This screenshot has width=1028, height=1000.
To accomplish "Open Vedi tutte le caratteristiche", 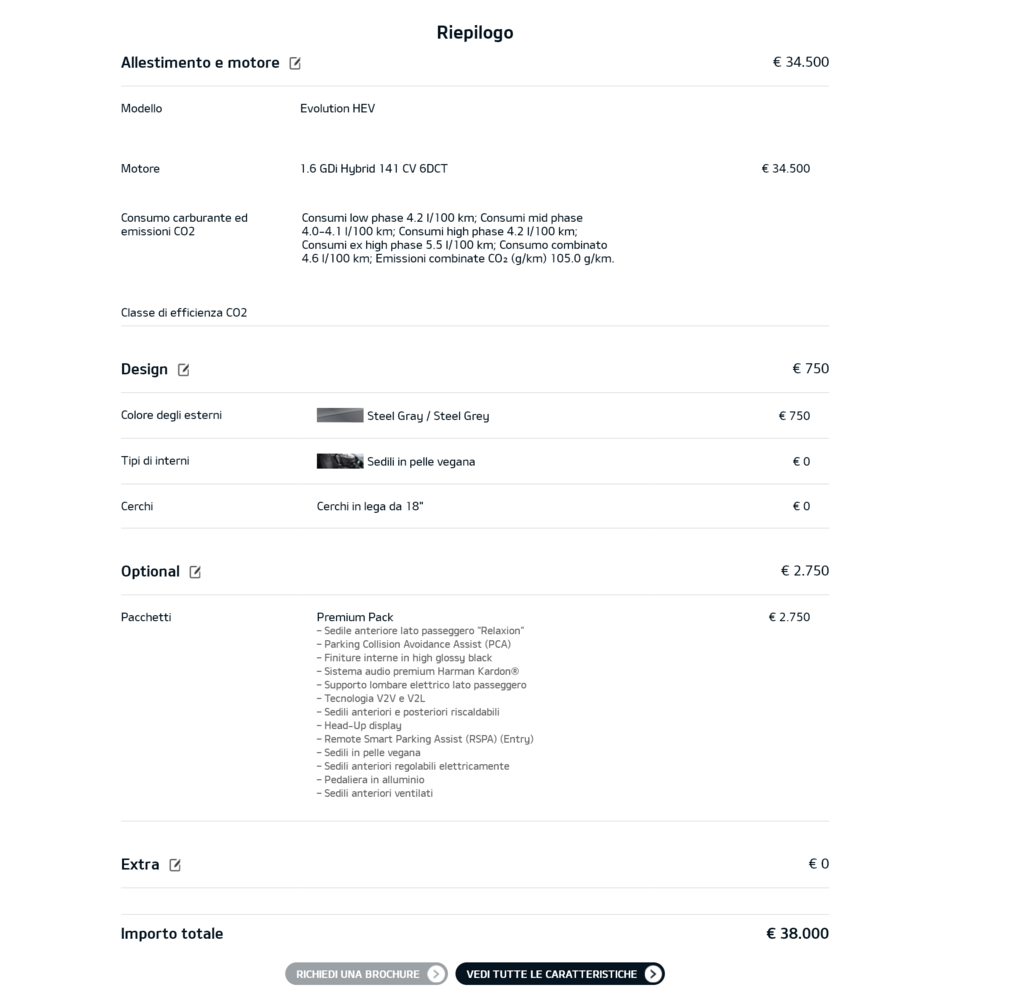I will (x=560, y=974).
